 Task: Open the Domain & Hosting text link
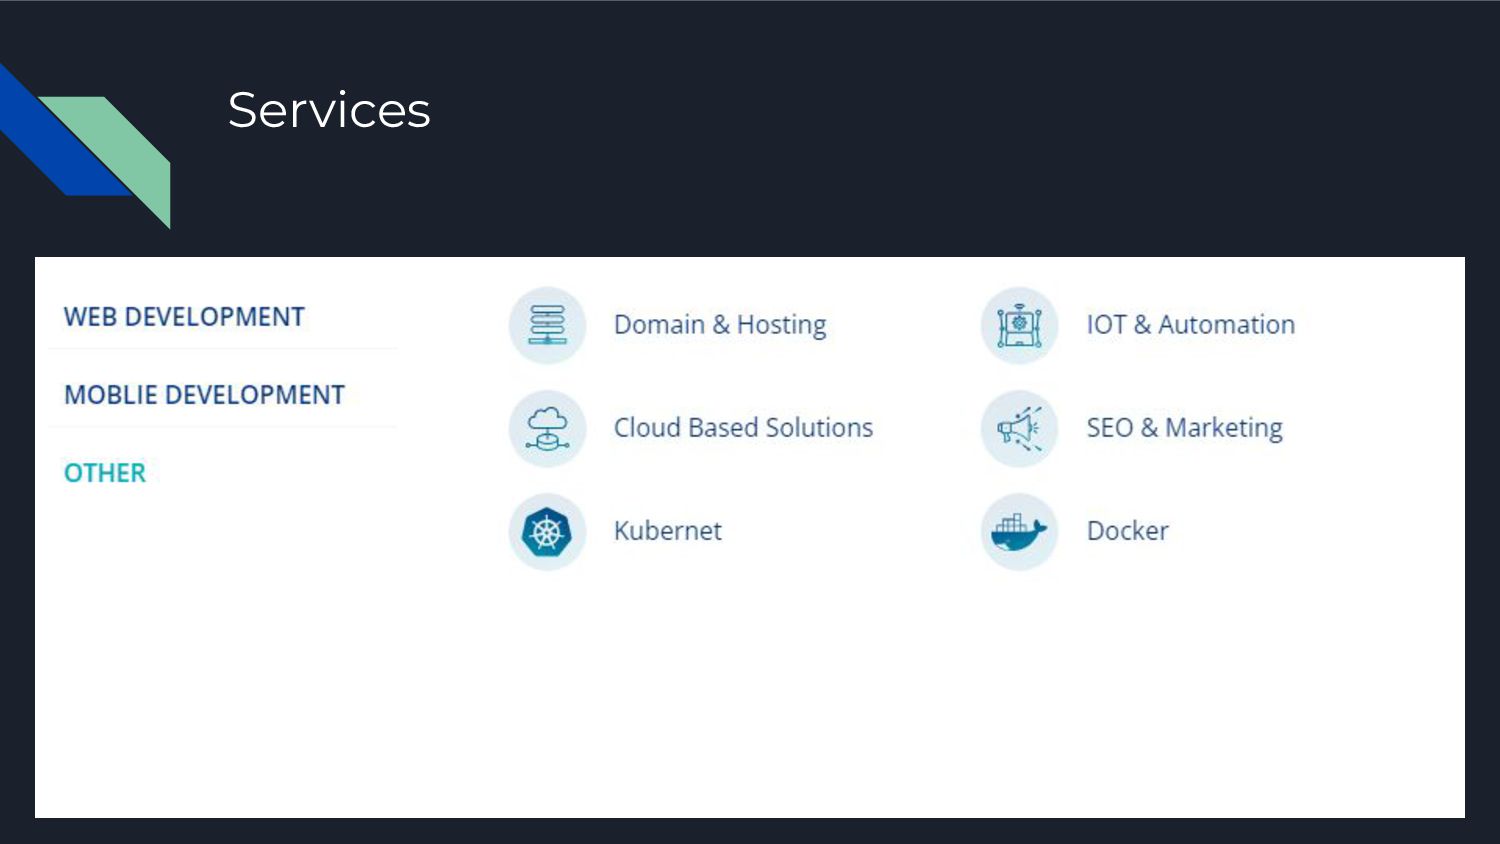720,325
